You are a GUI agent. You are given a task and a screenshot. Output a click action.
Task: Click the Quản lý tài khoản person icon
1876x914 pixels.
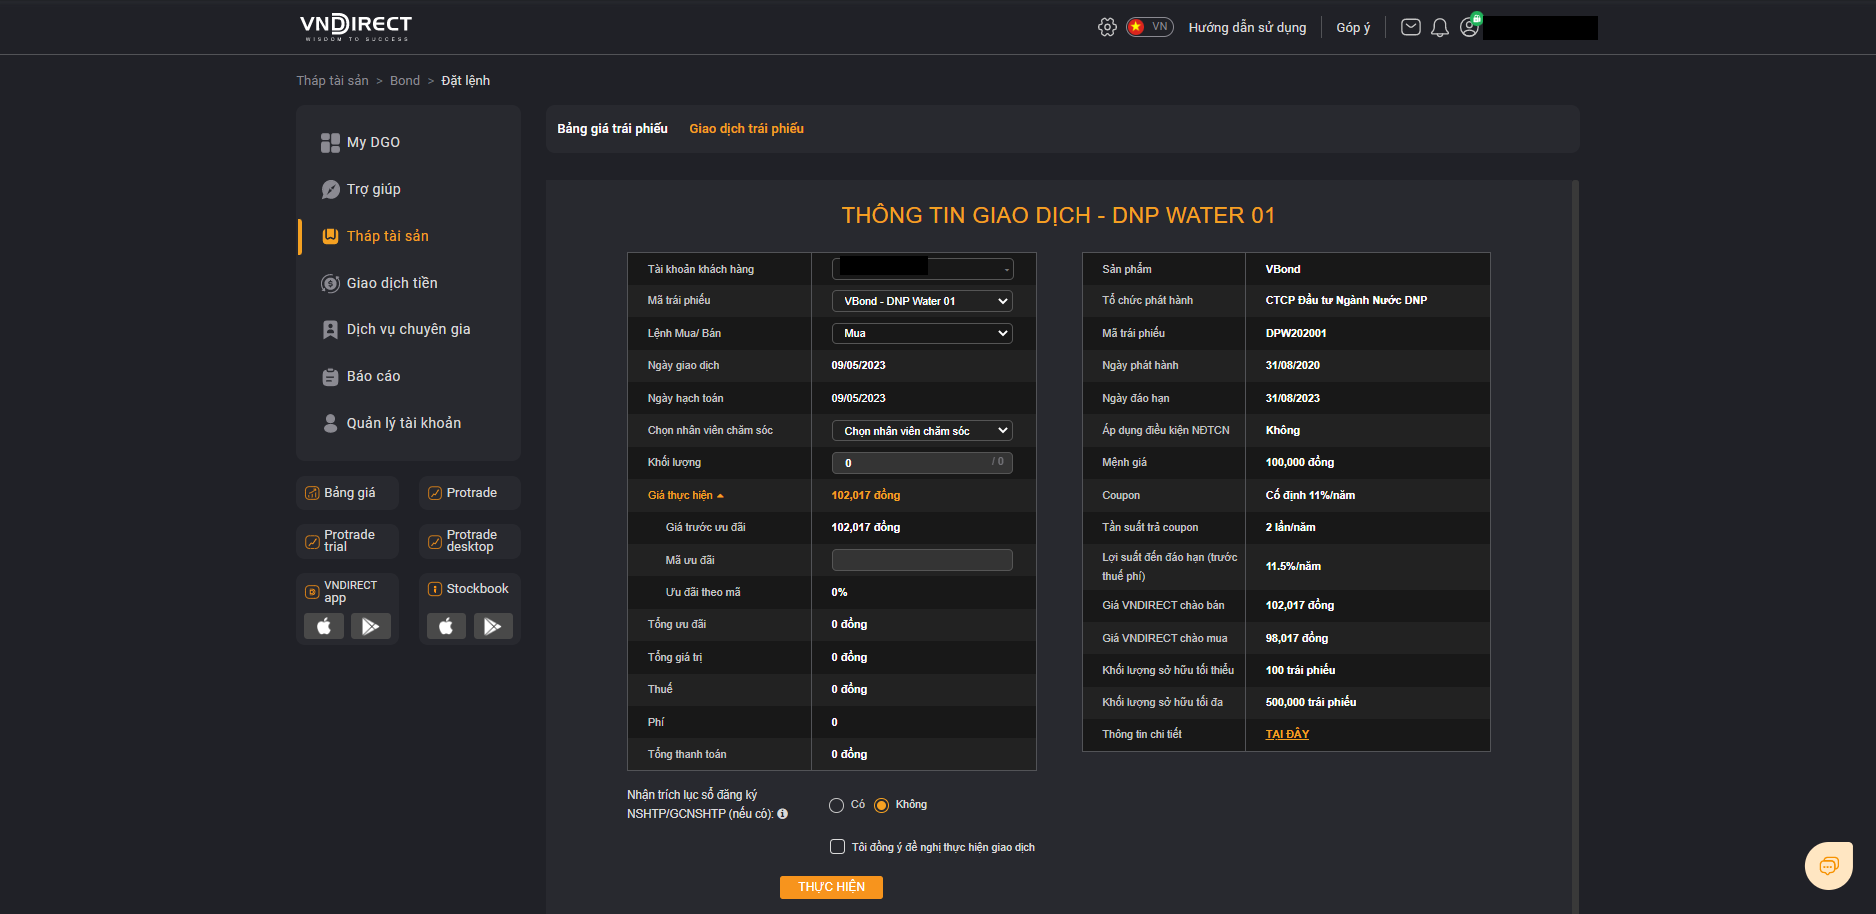[x=330, y=423]
